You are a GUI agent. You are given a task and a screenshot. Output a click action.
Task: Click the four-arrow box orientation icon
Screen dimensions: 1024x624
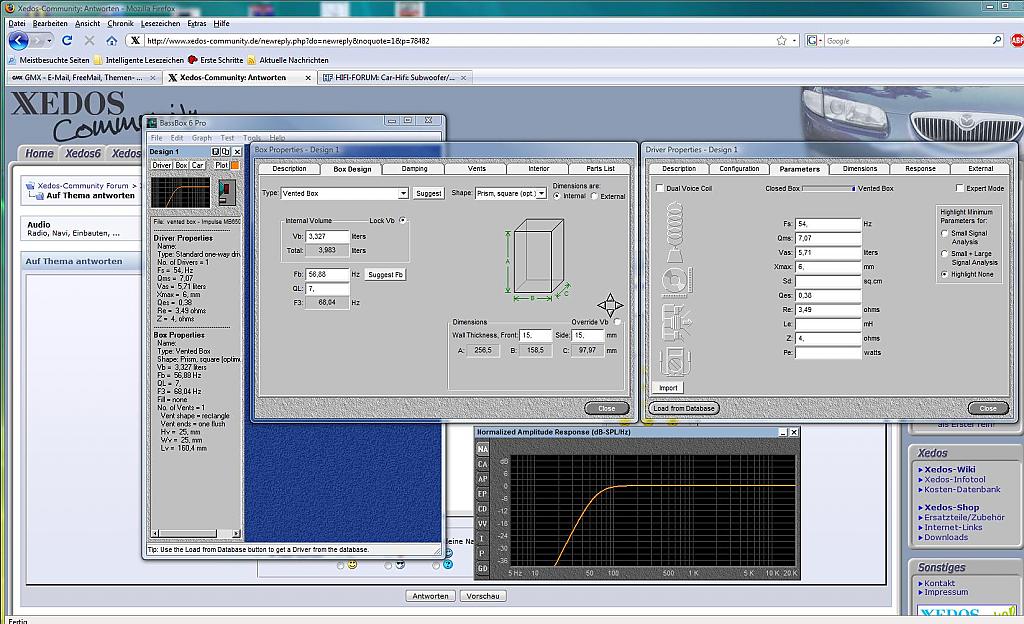[x=609, y=304]
